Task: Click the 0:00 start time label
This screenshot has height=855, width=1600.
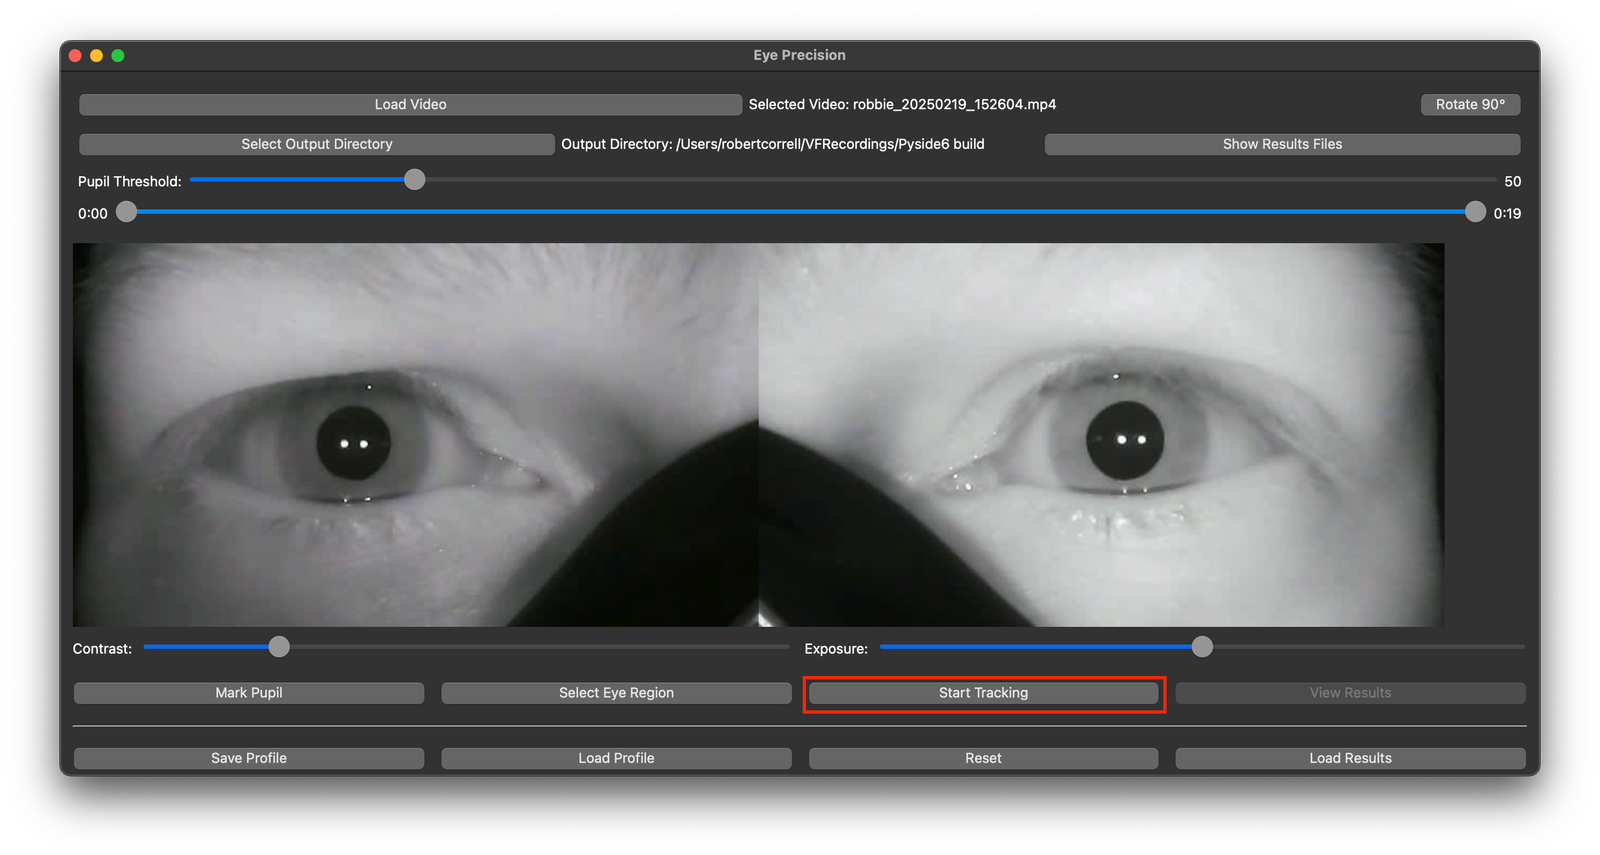Action: [93, 213]
